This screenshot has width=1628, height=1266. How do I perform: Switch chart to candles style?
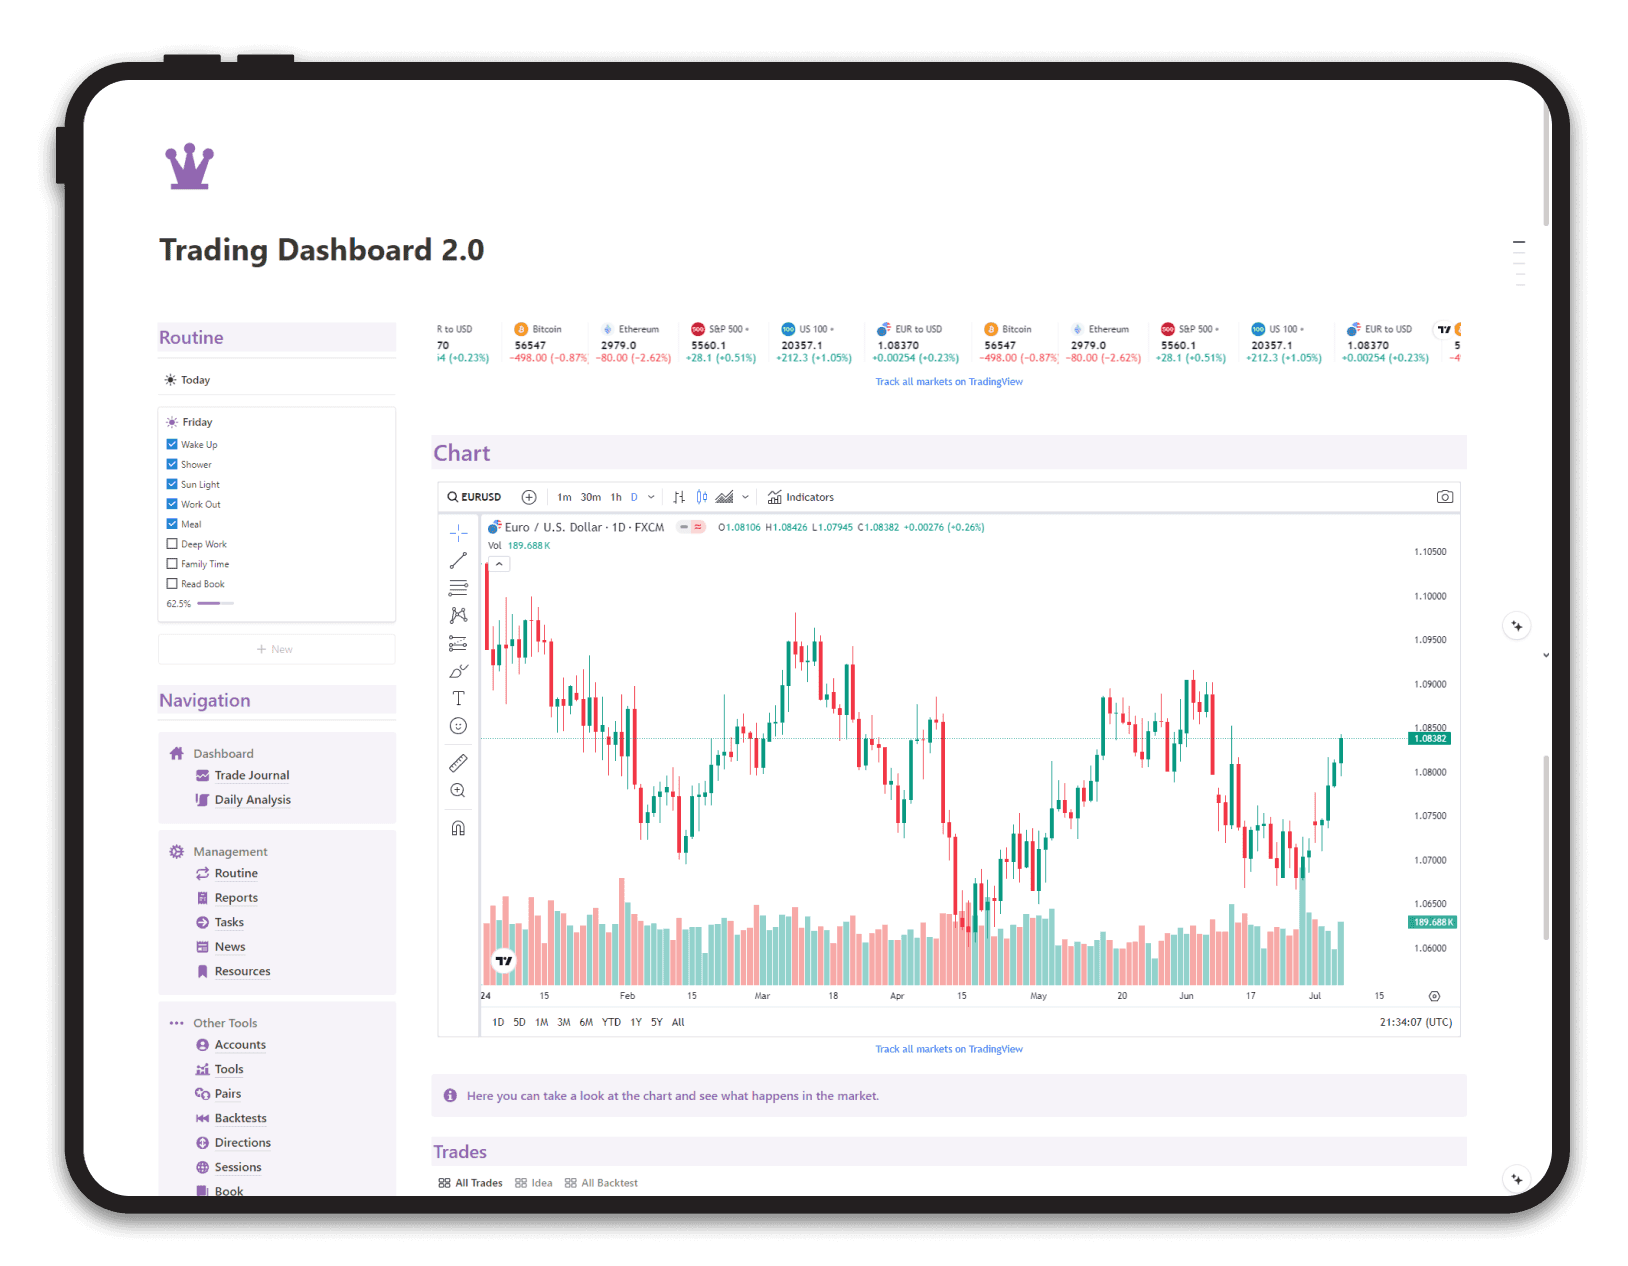click(702, 497)
